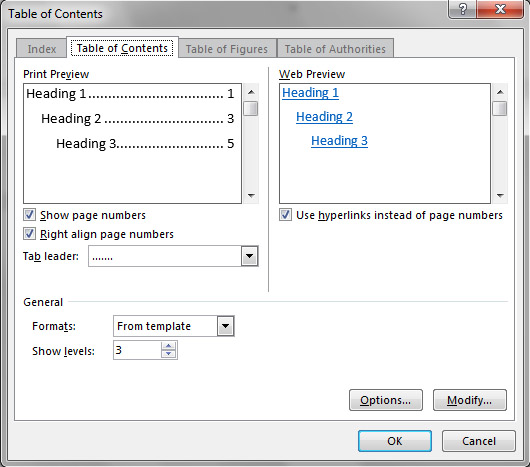Click the Options... button
The height and width of the screenshot is (467, 530).
point(386,400)
